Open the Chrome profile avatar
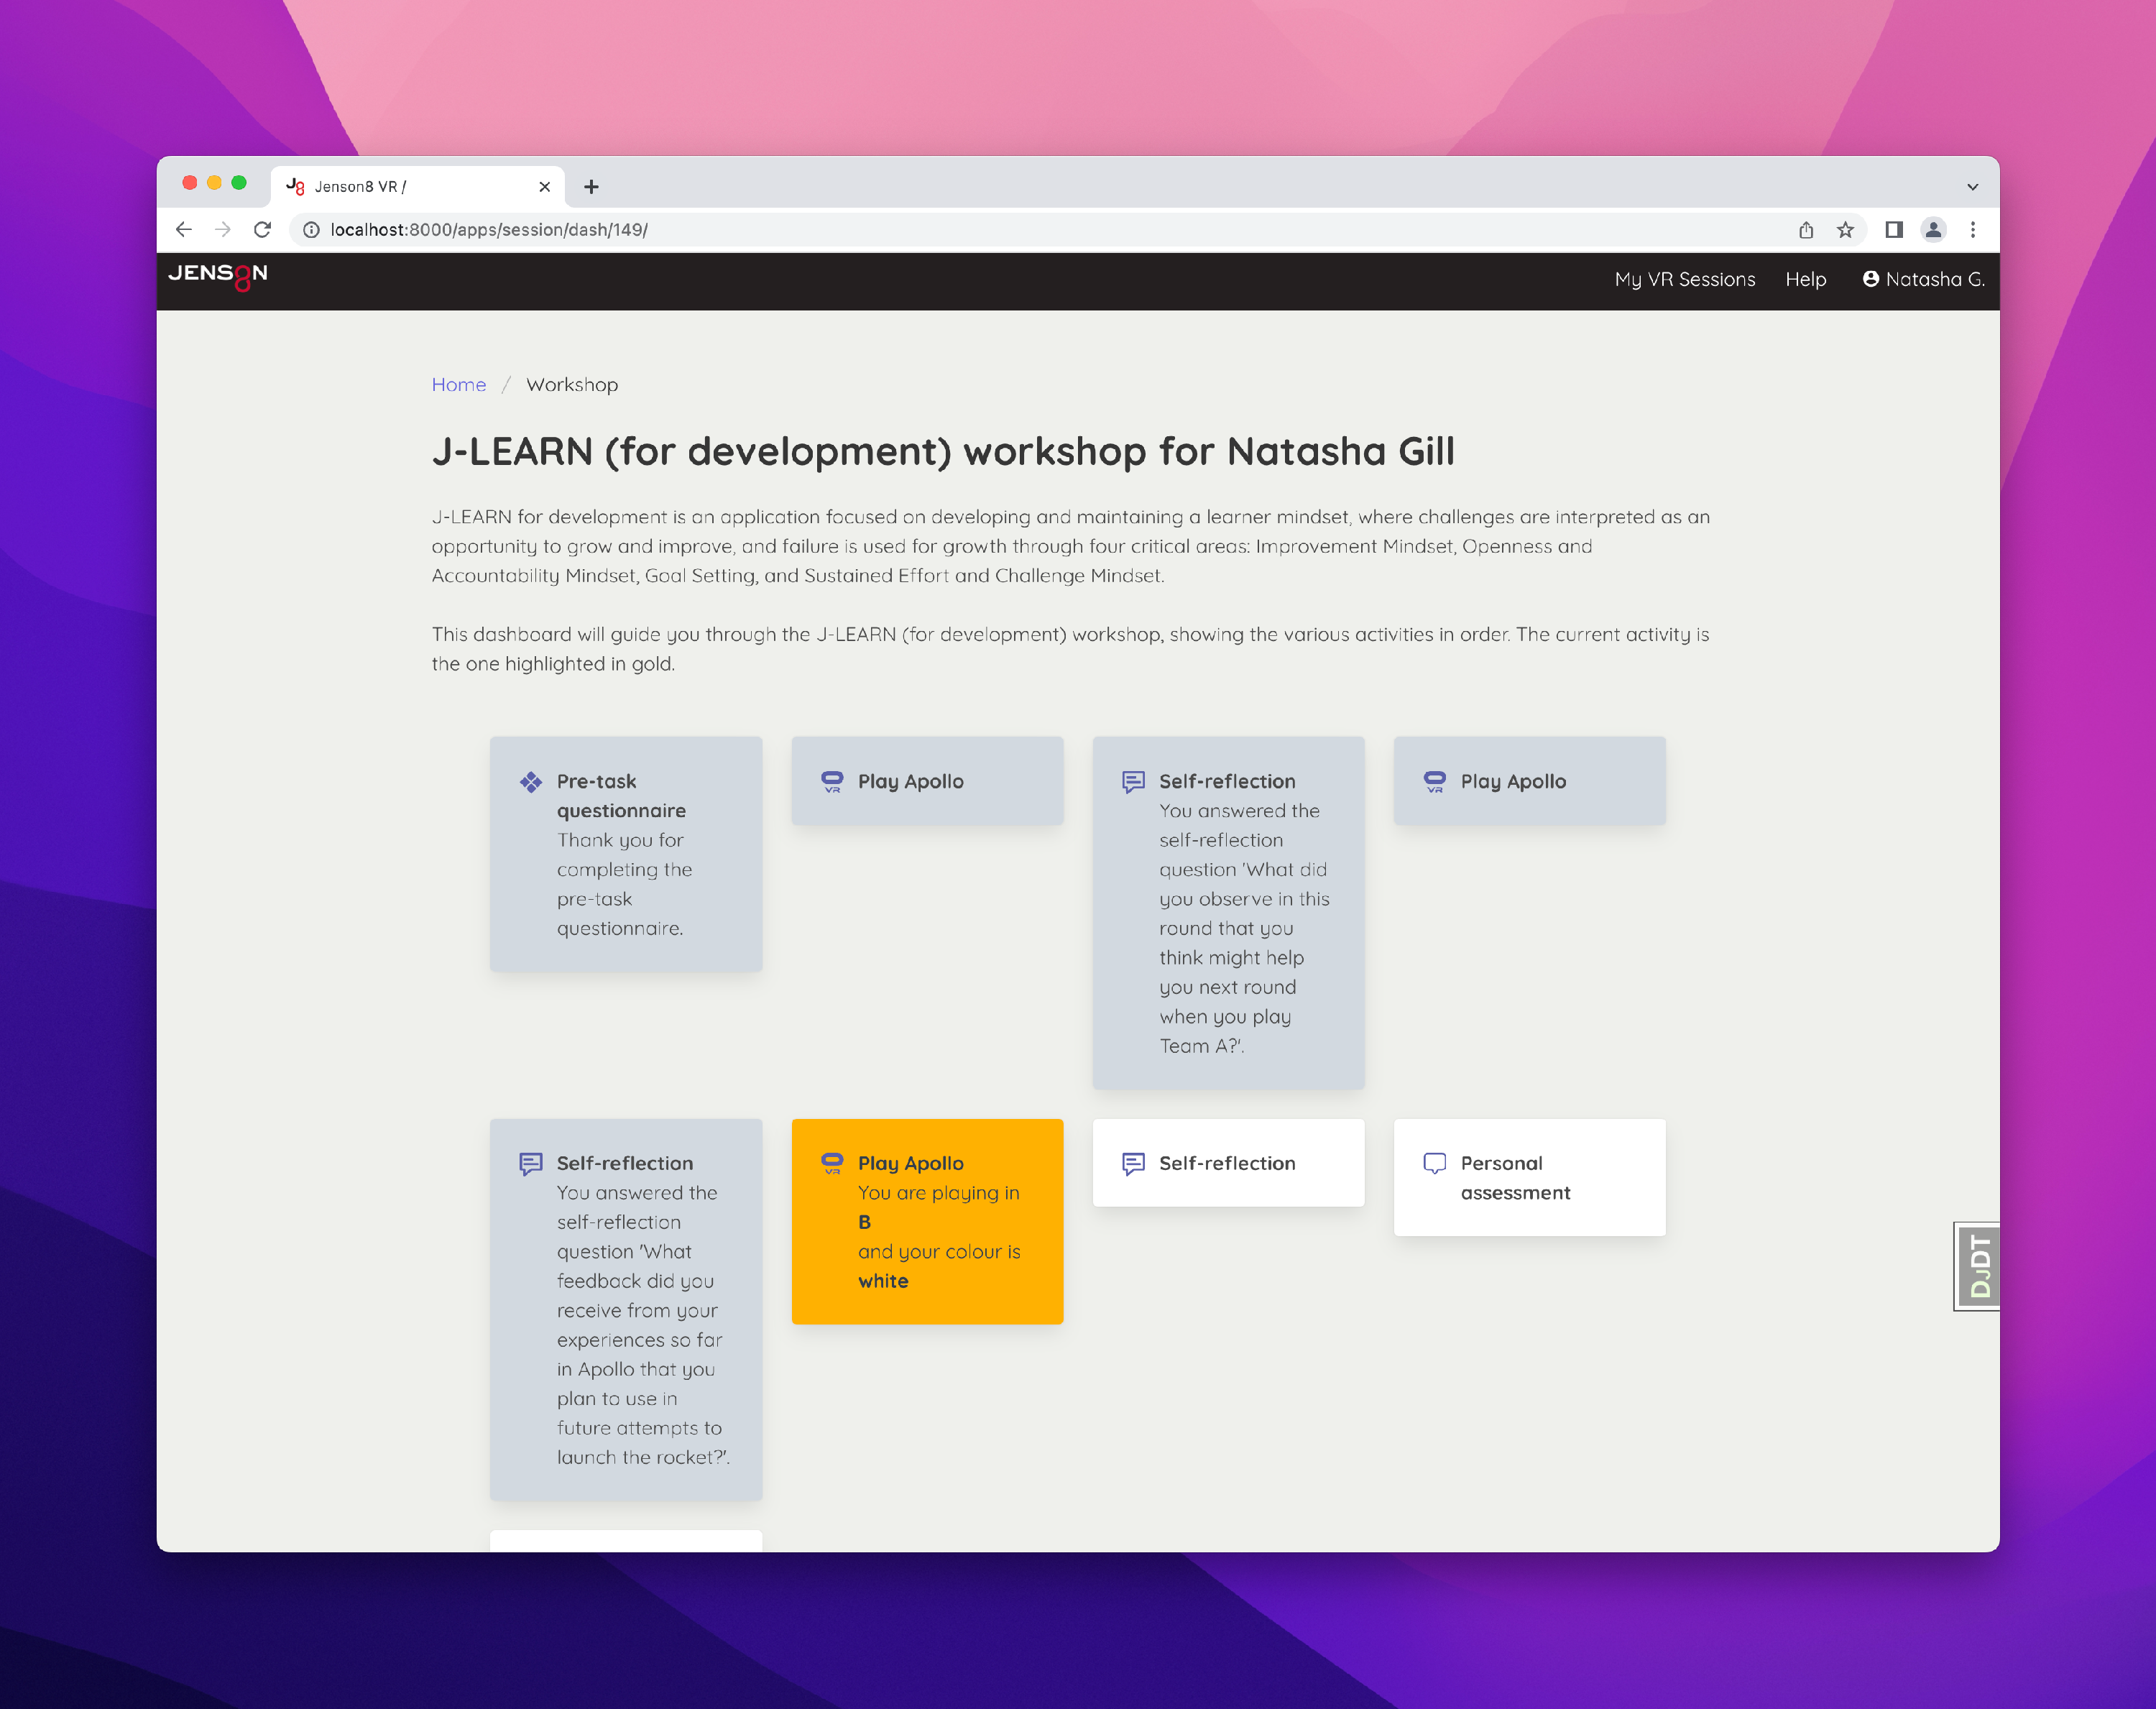The width and height of the screenshot is (2156, 1709). tap(1933, 230)
